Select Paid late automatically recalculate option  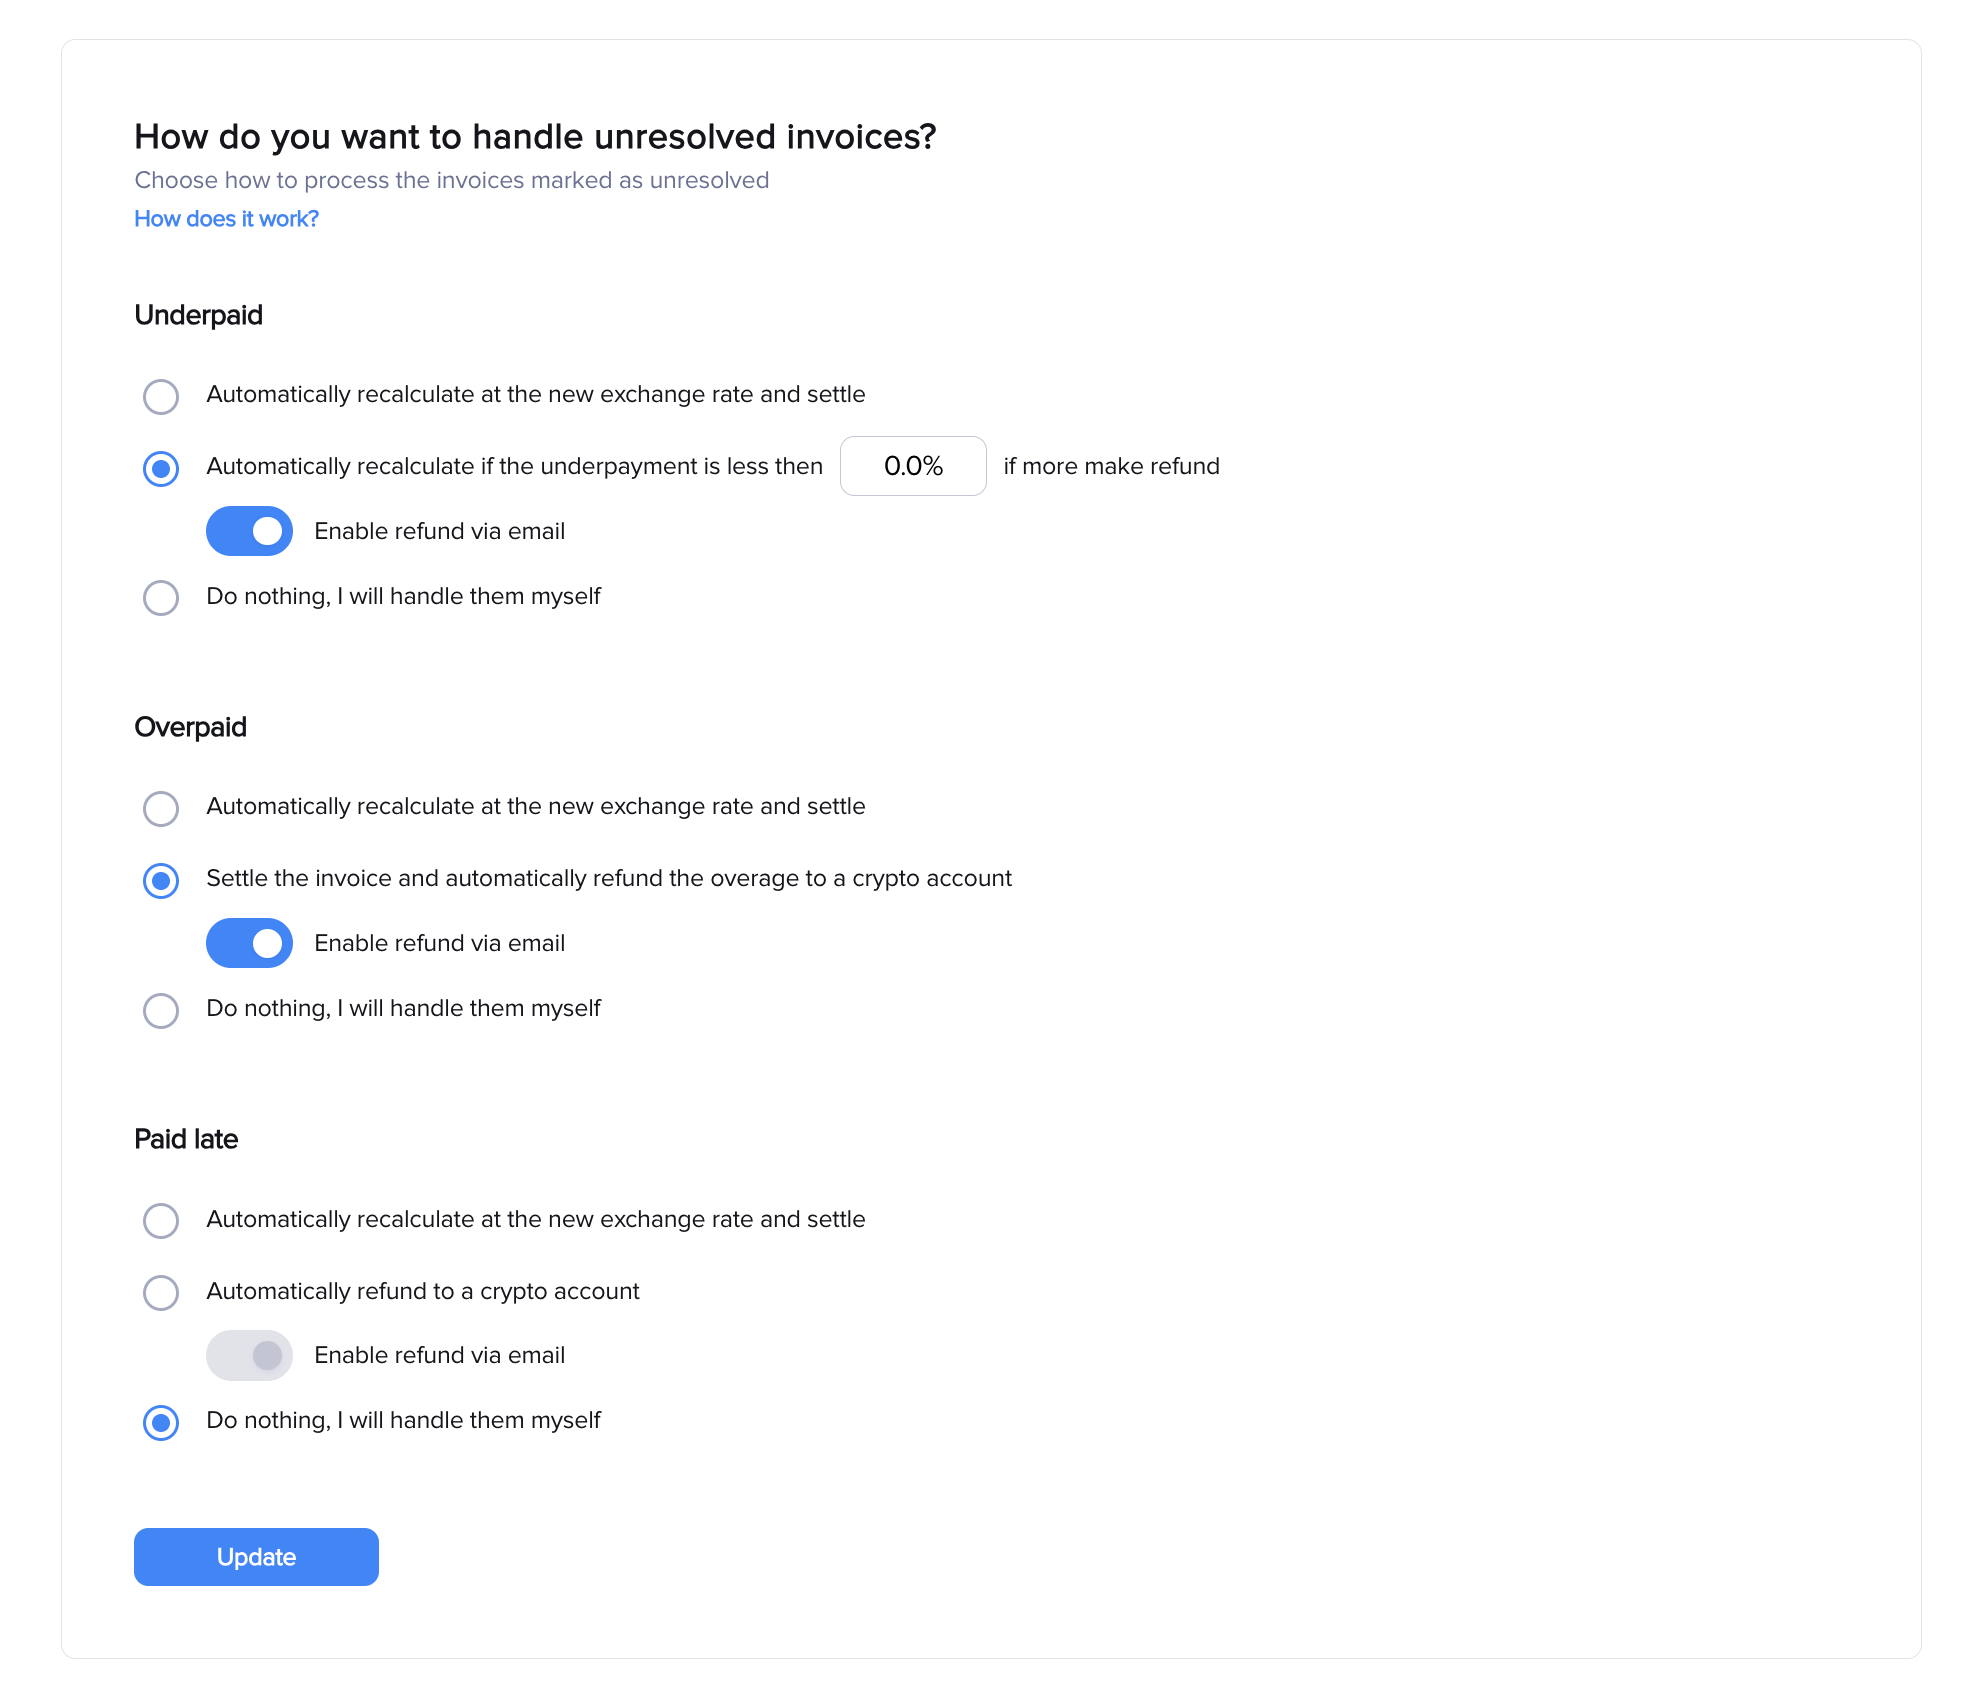(161, 1220)
